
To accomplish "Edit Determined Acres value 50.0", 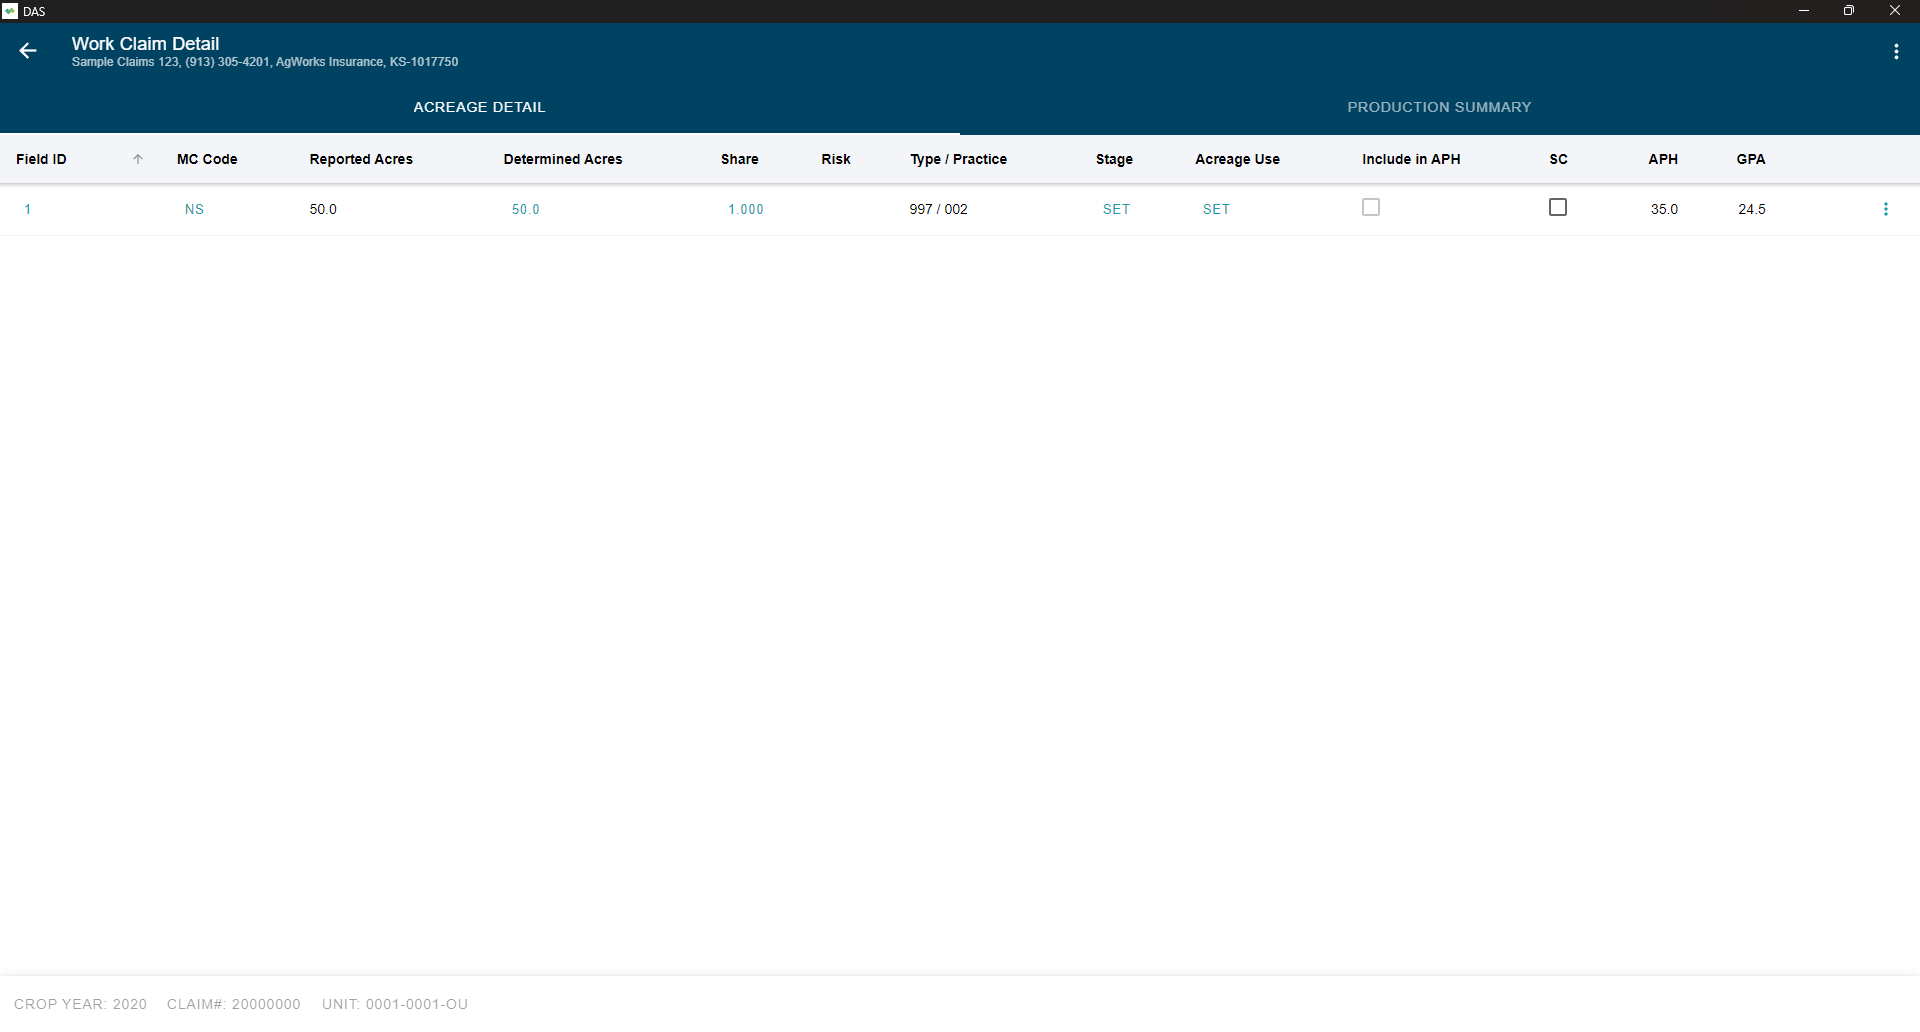I will pos(526,209).
